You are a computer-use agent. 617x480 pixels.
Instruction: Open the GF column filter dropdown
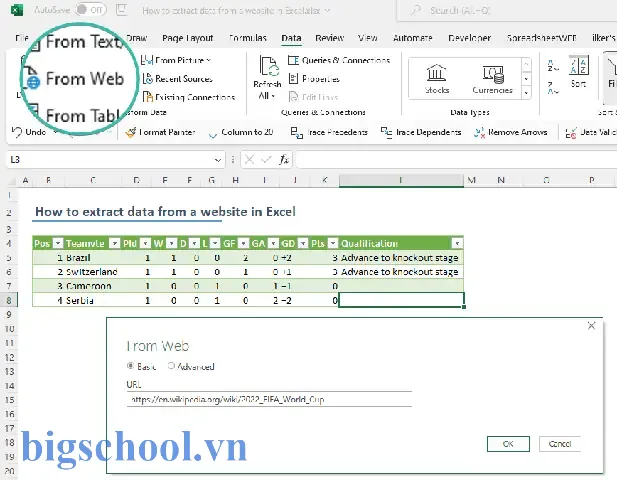point(244,243)
